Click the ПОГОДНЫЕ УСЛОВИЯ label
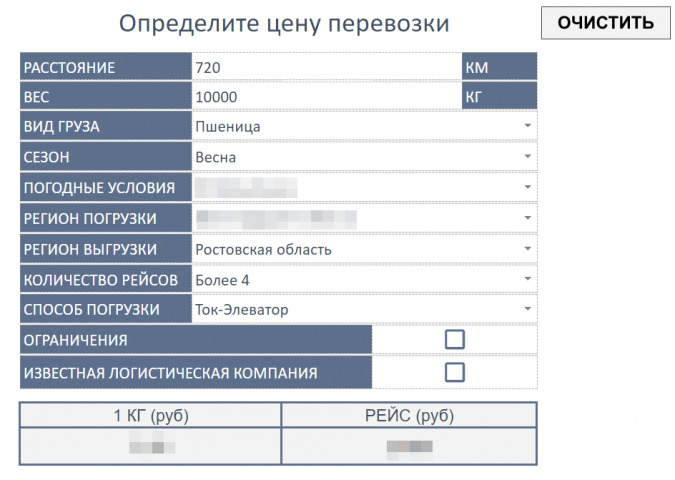 tap(105, 187)
